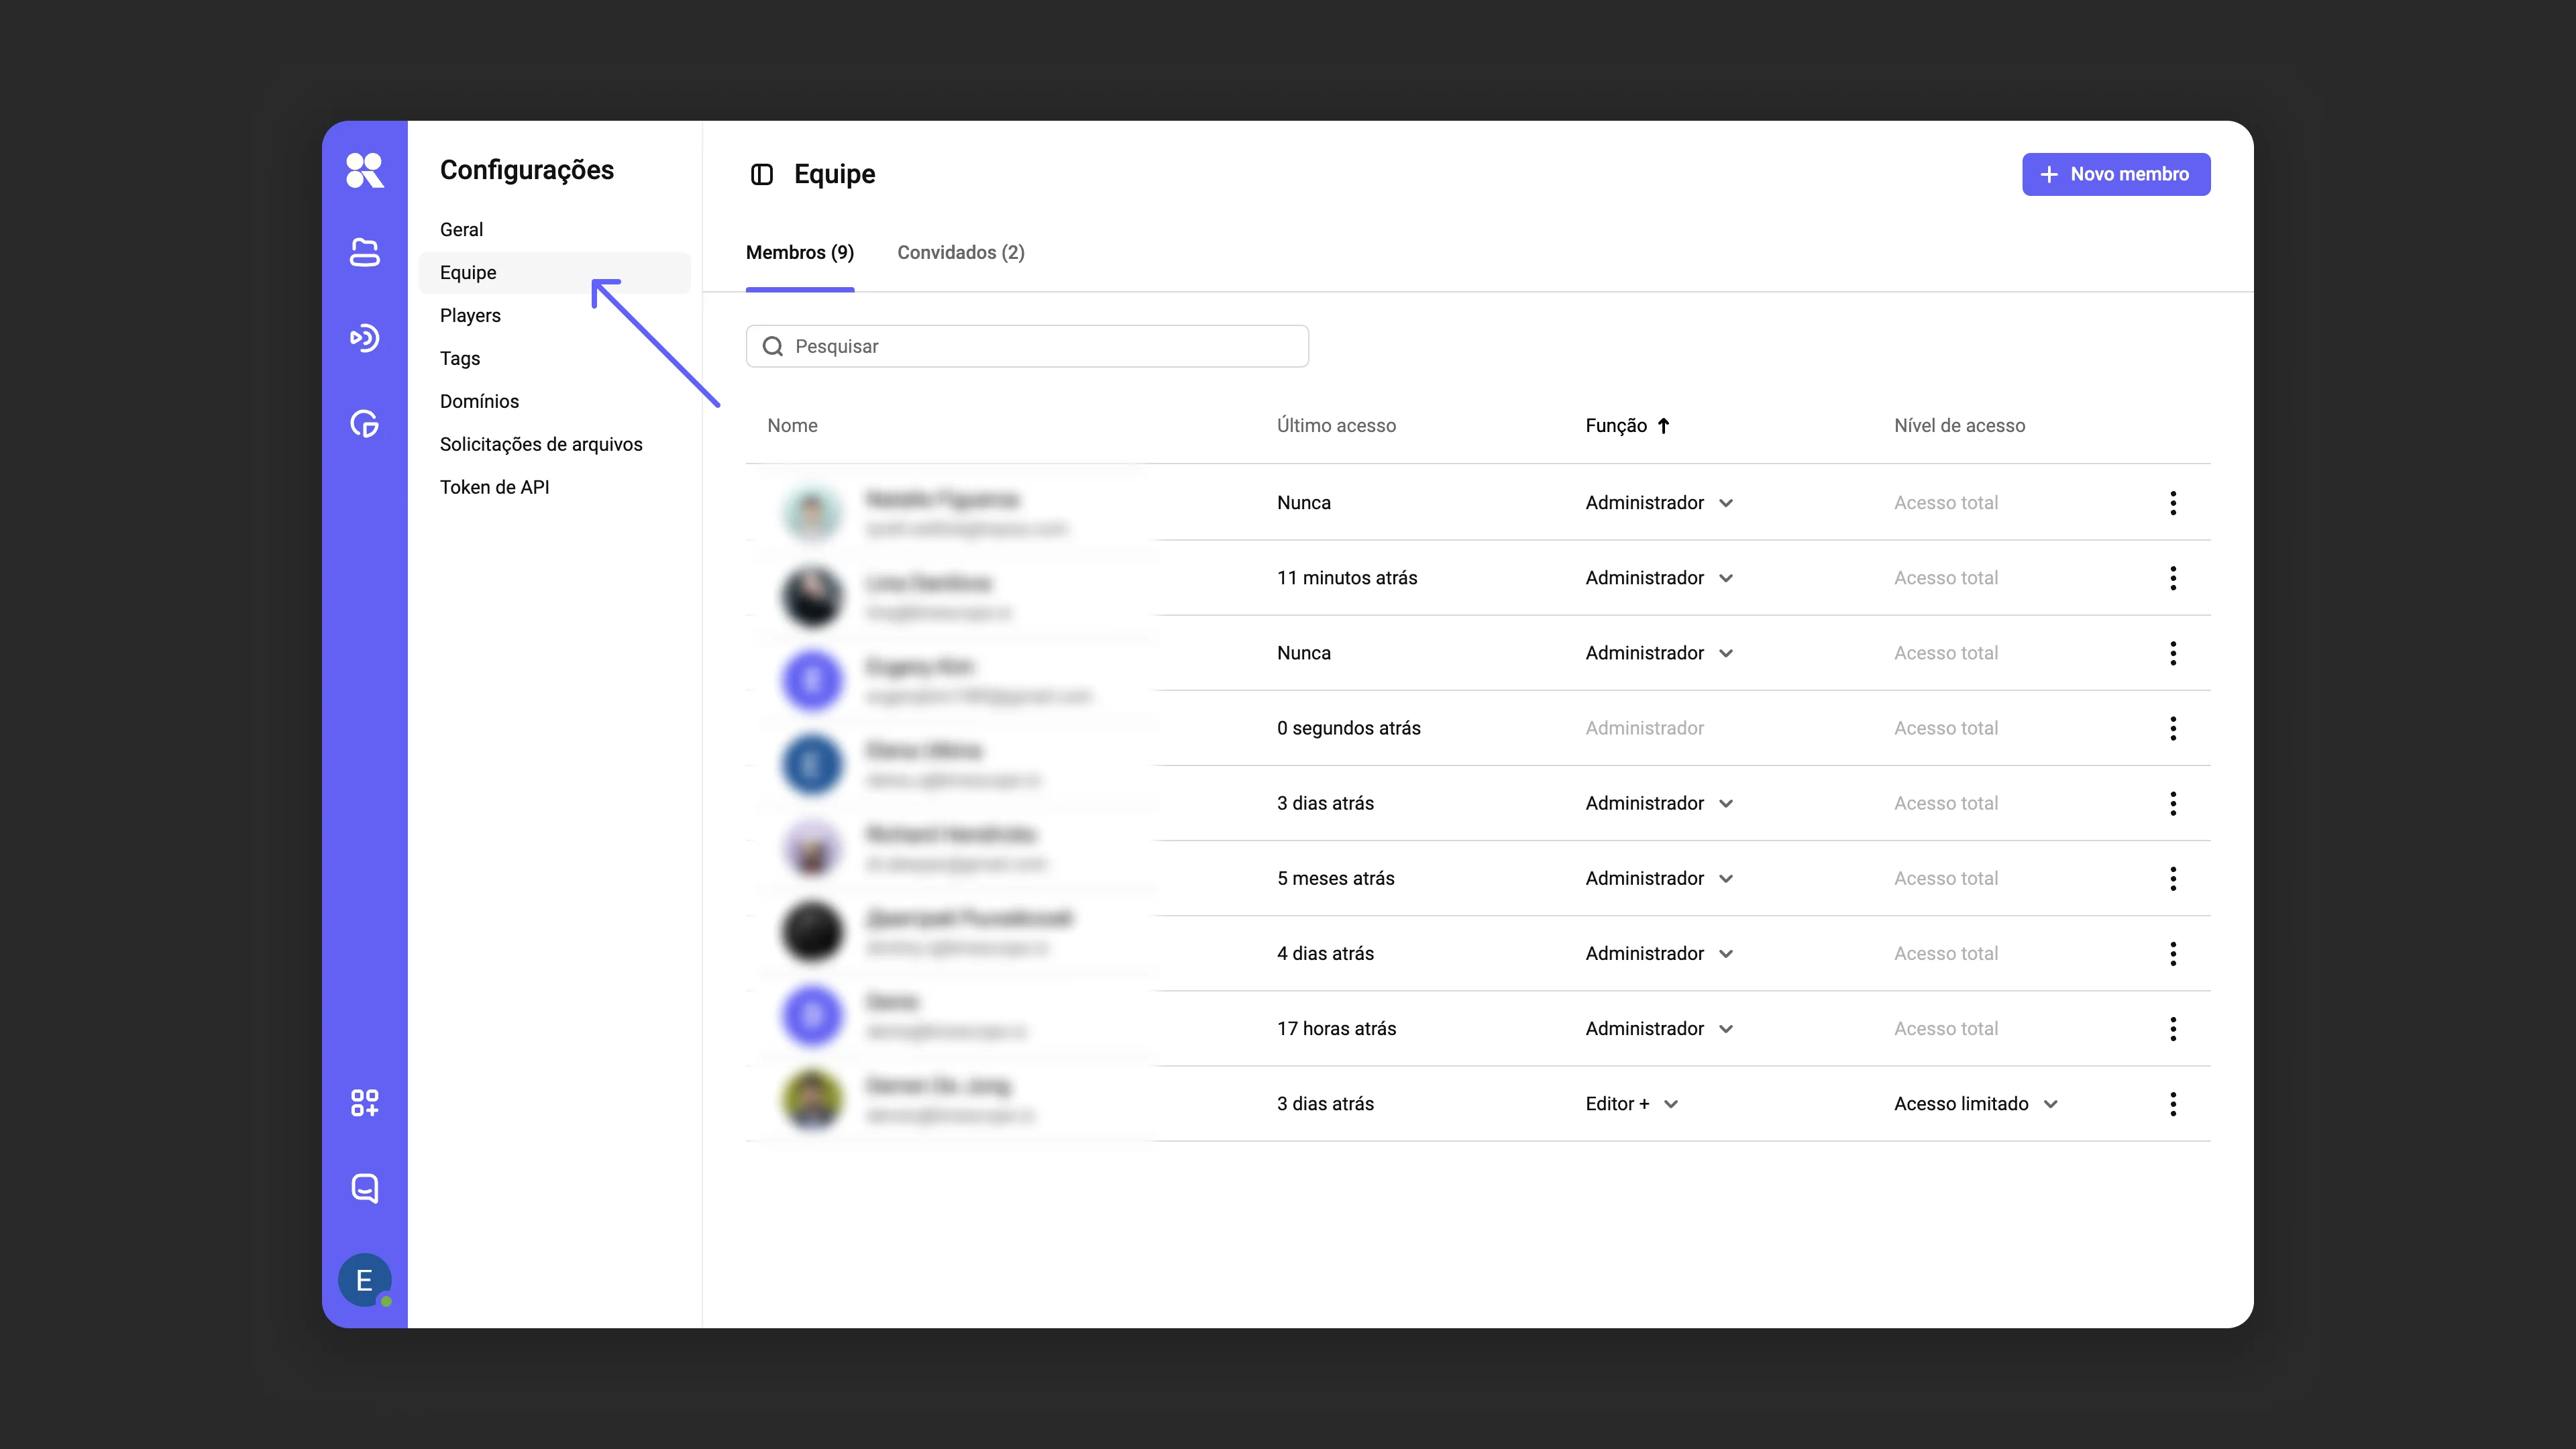Toggle the sidebar panel icon beside Equipe
The height and width of the screenshot is (1449, 2576).
tap(762, 174)
